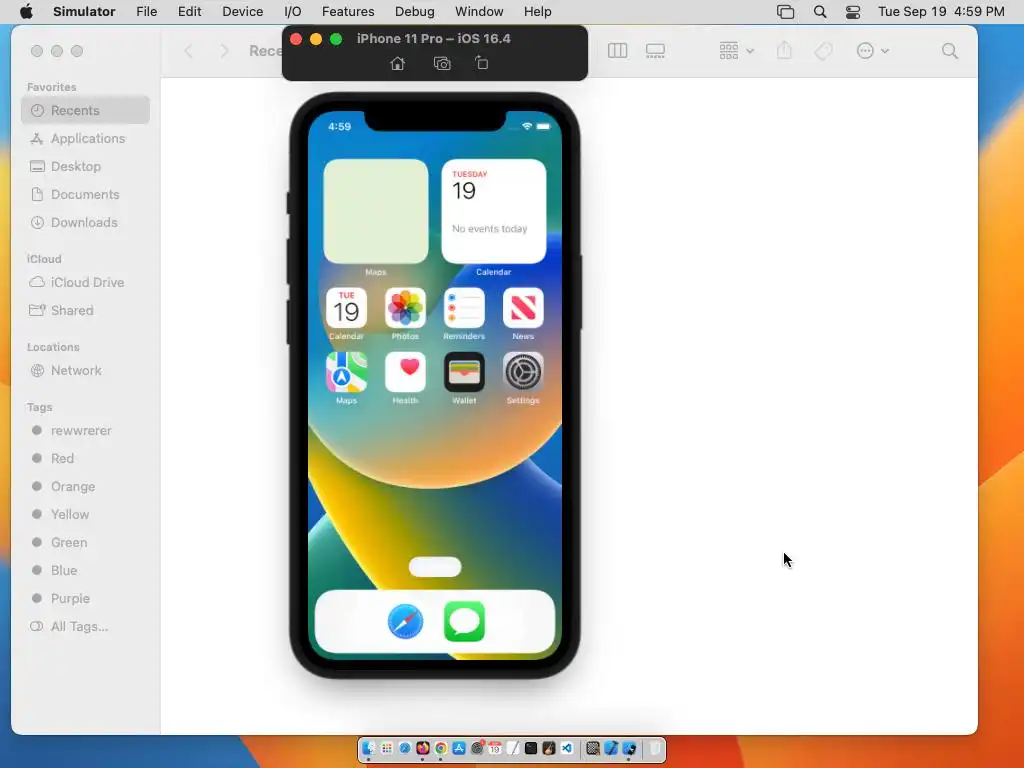Viewport: 1024px width, 768px height.
Task: Open Control Center in menu bar
Action: click(853, 12)
